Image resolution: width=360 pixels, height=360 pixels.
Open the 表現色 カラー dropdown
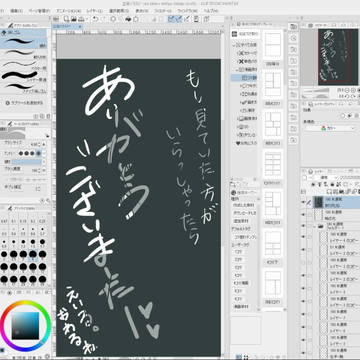[x=331, y=128]
